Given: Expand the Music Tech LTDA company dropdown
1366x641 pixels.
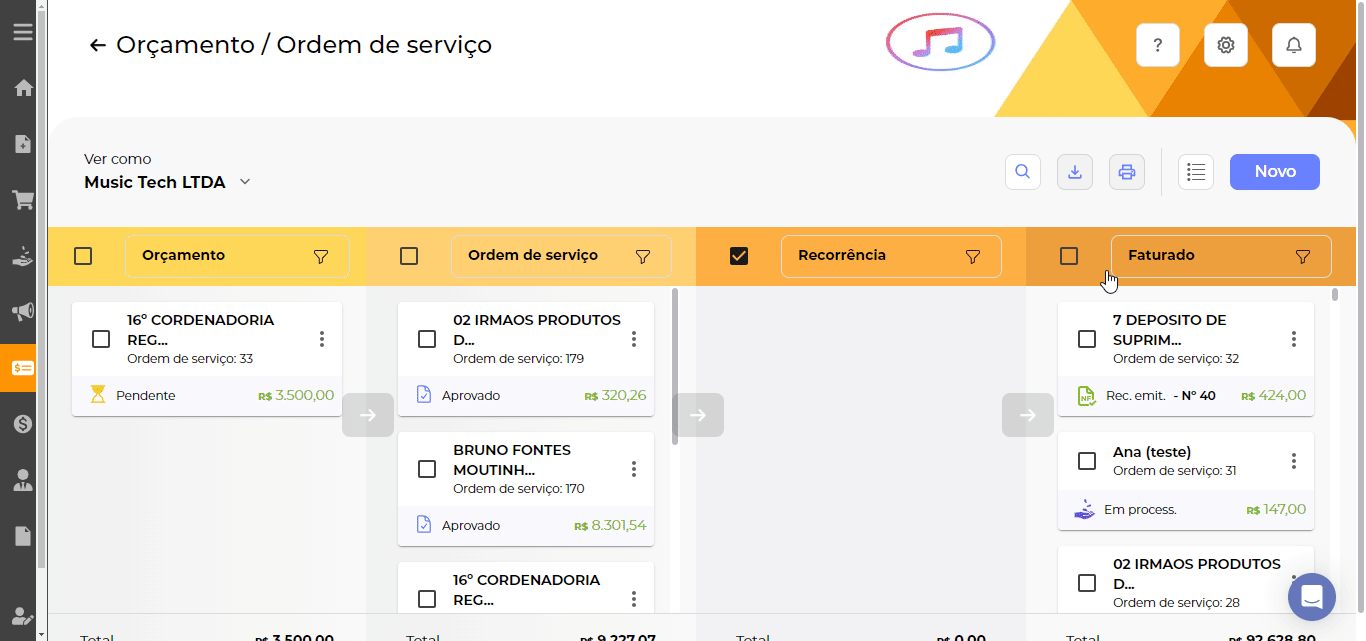Looking at the screenshot, I should click(245, 182).
